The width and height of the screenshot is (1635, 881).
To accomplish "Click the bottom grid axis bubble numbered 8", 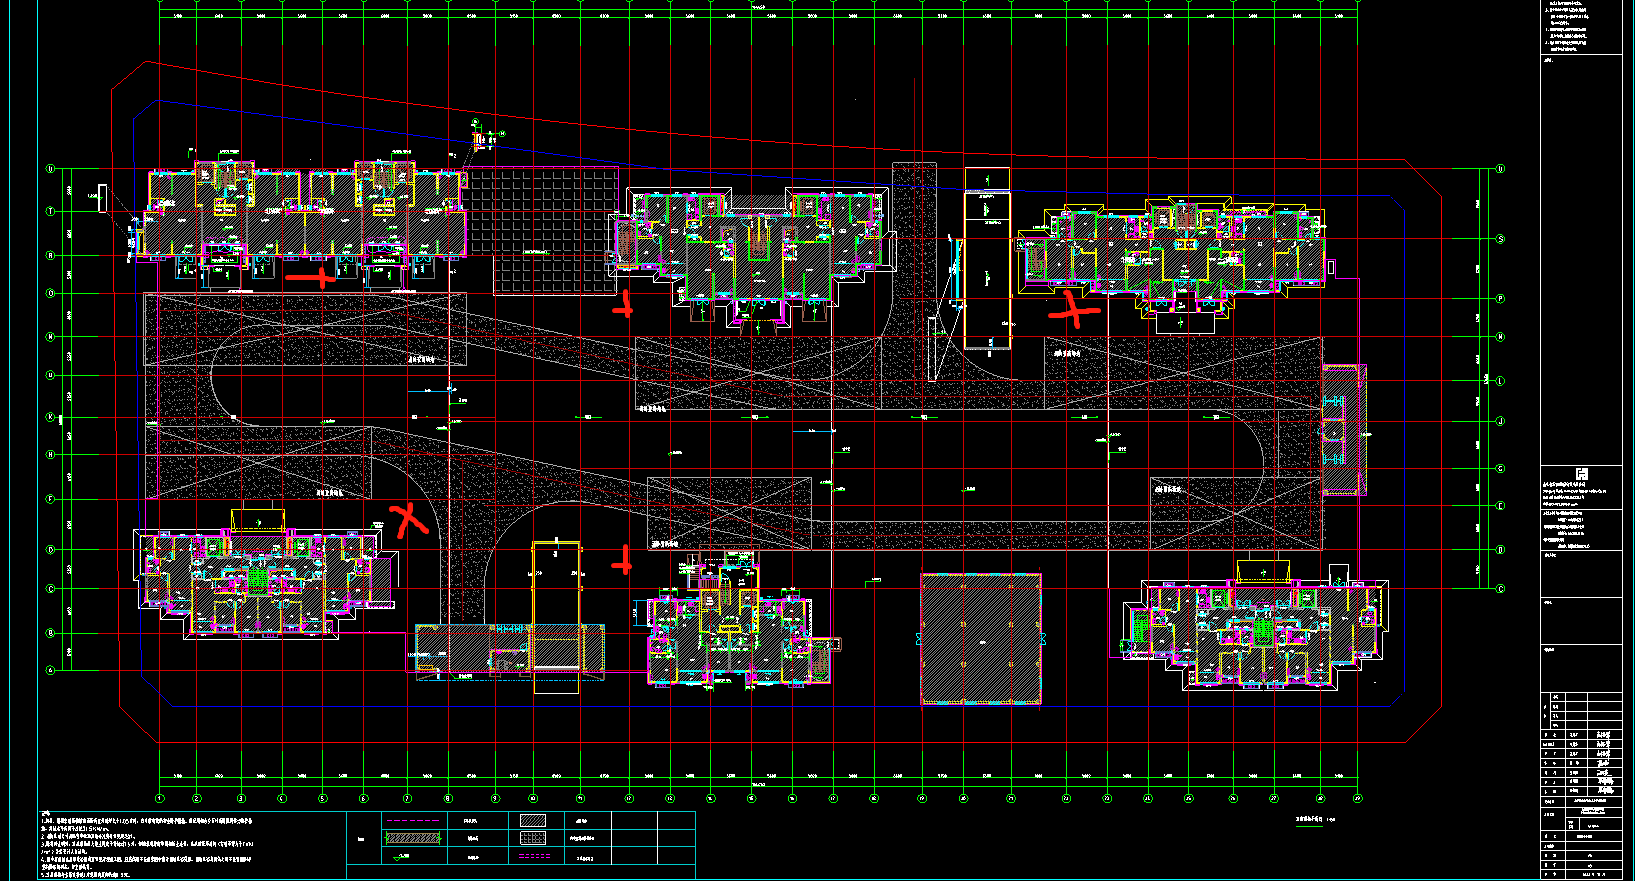I will coord(448,798).
